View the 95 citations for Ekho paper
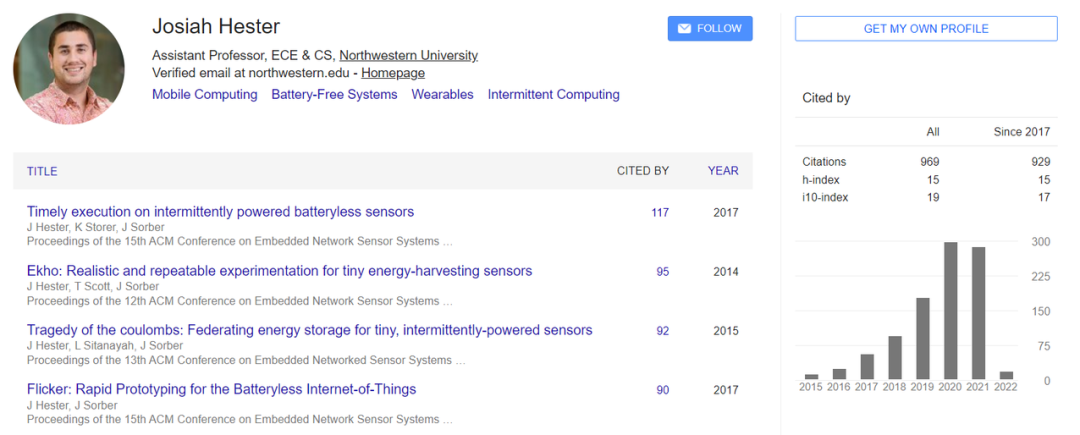Viewport: 1080px width, 435px height. pyautogui.click(x=662, y=272)
